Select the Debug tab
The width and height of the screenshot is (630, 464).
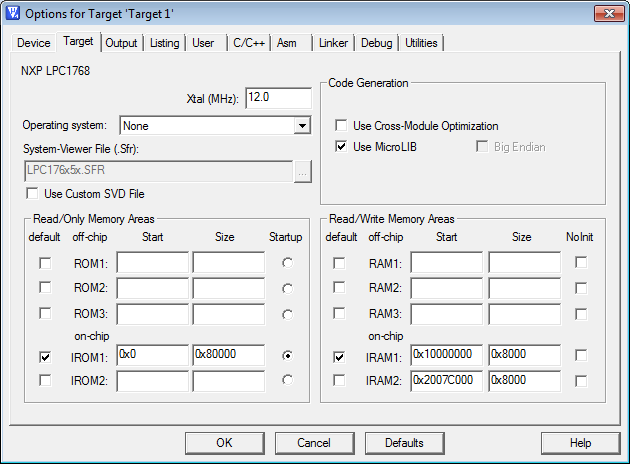tap(376, 44)
